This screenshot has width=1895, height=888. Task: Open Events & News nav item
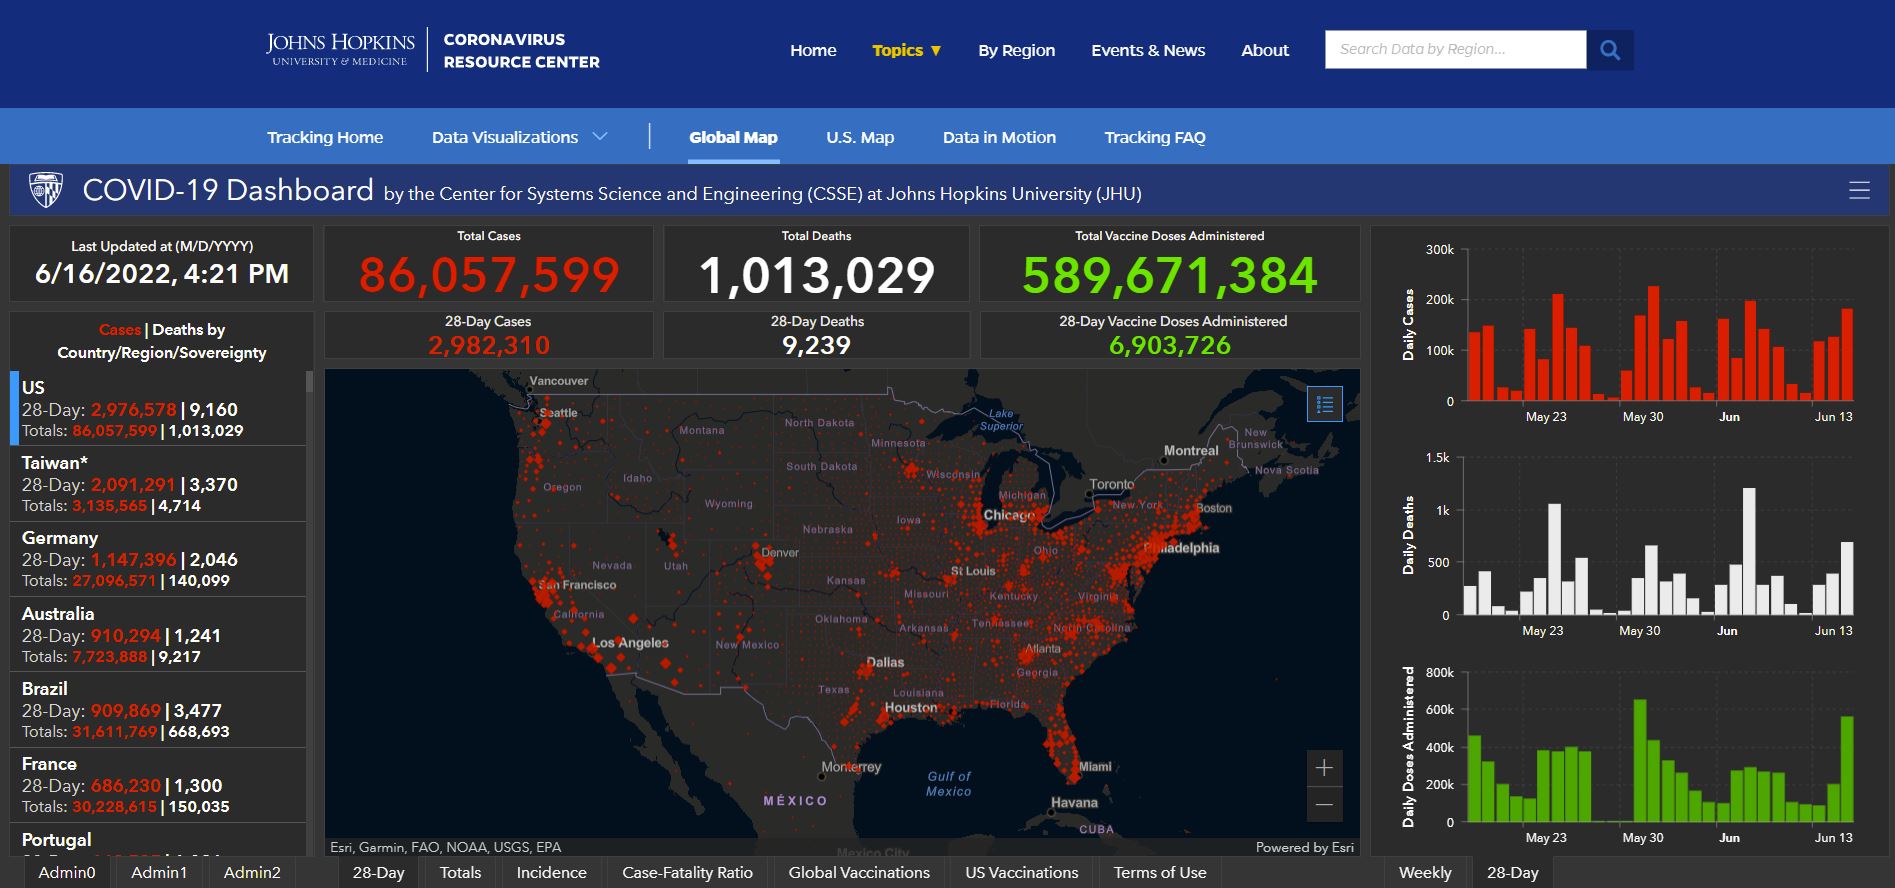[x=1148, y=50]
